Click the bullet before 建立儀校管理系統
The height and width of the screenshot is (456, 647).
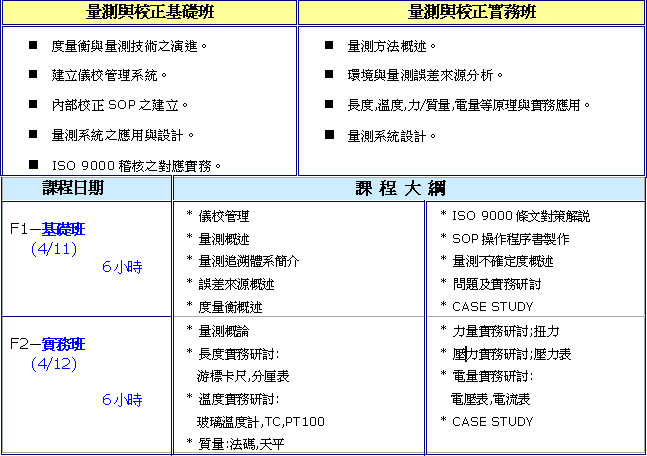34,75
